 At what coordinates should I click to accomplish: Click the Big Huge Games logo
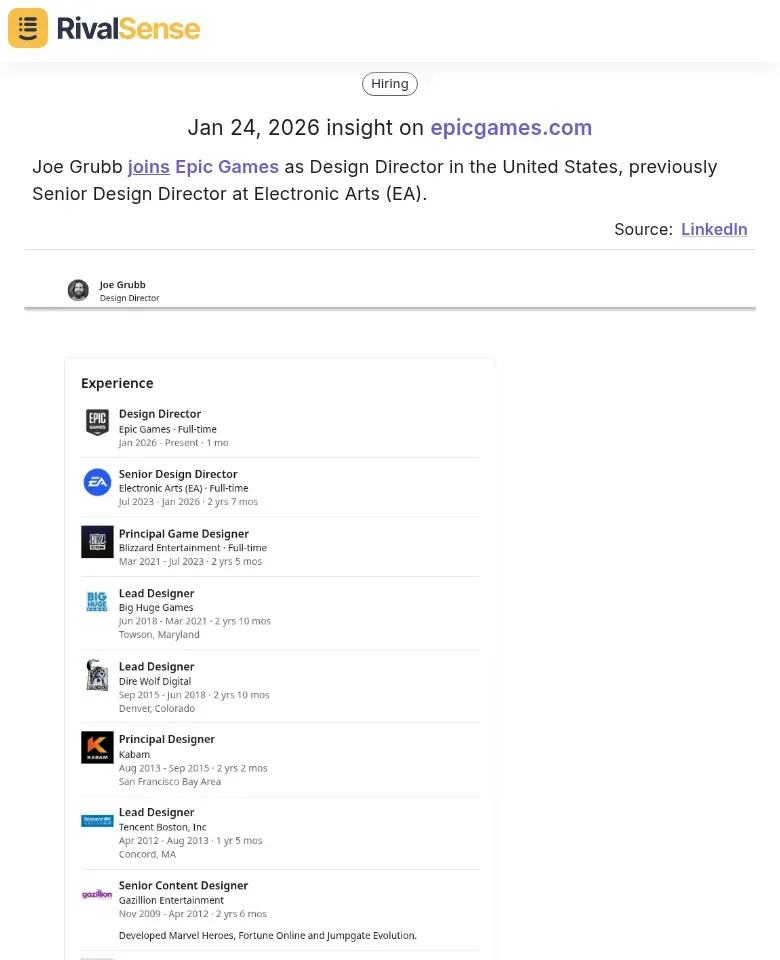click(96, 602)
